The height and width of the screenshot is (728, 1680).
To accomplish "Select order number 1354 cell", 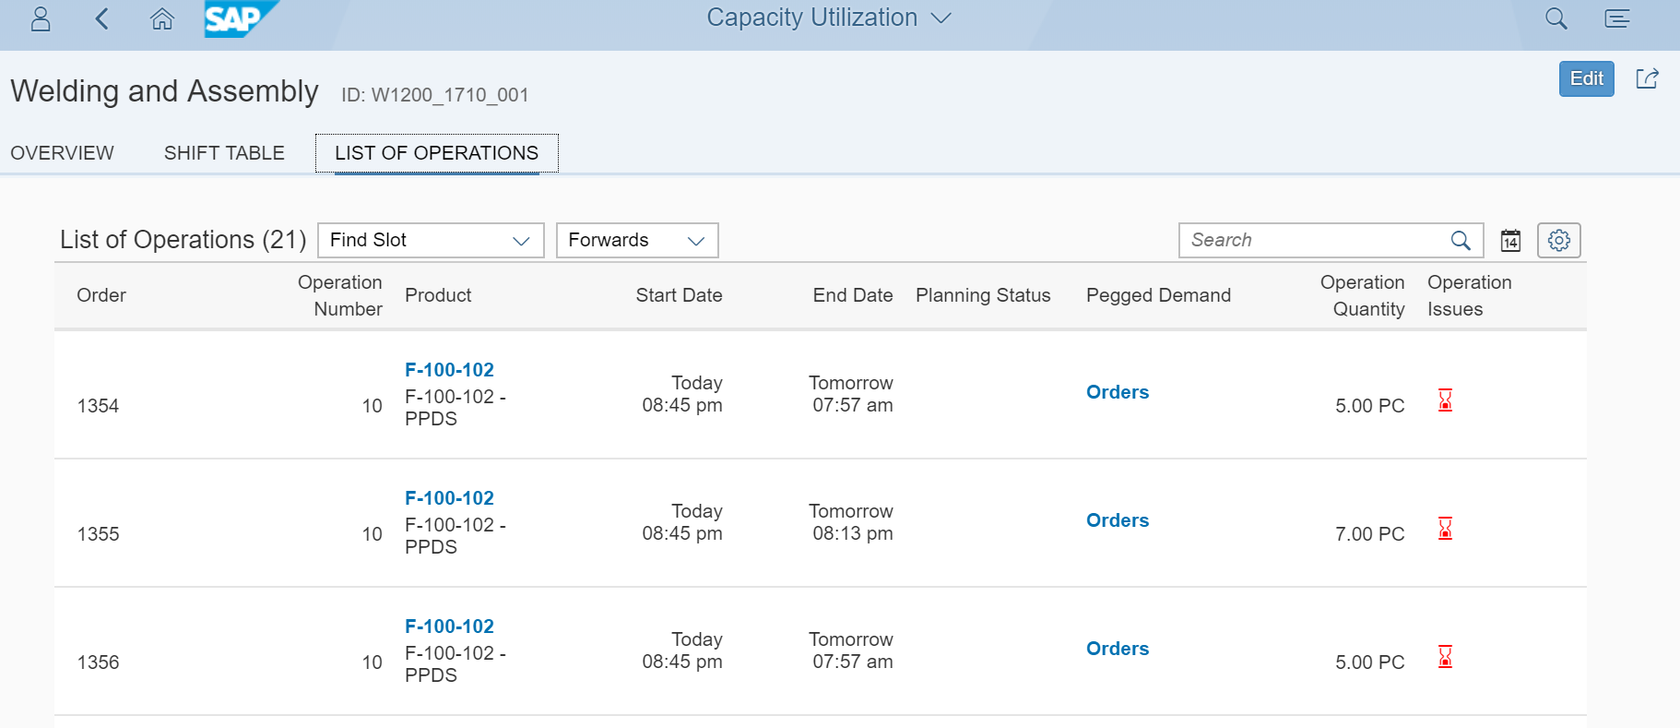I will pyautogui.click(x=98, y=406).
